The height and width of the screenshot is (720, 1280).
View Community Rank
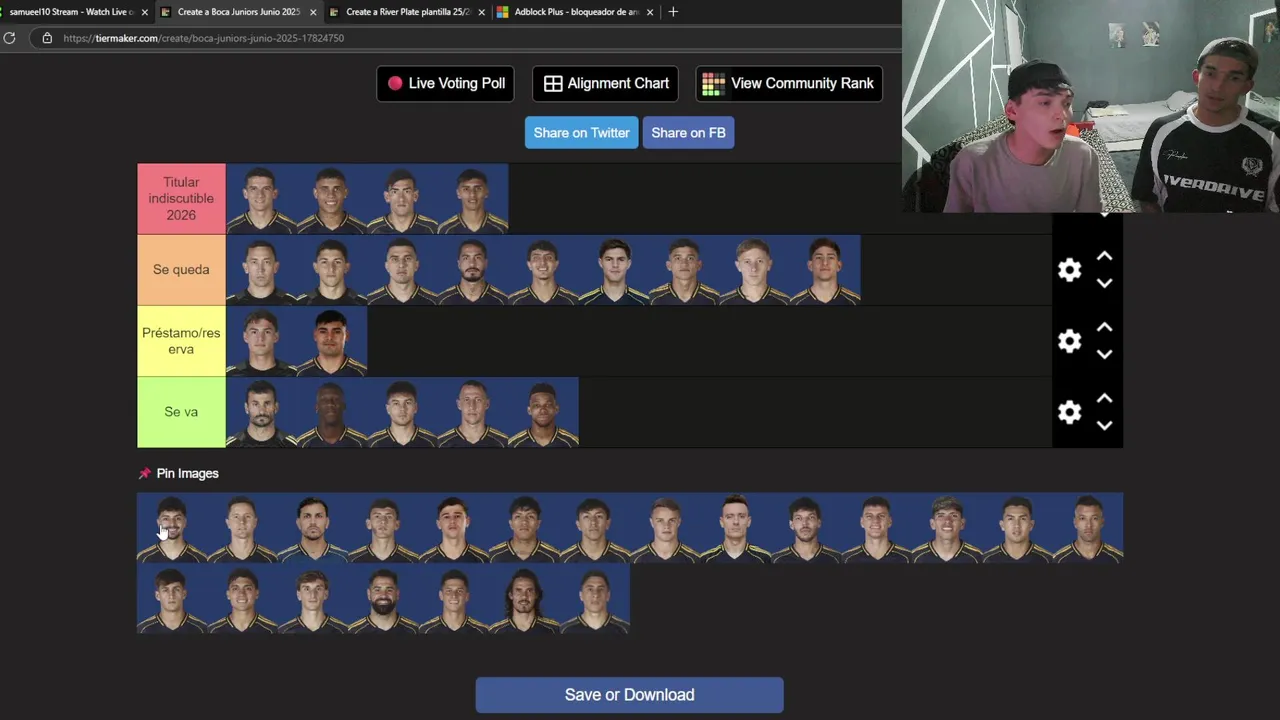tap(789, 84)
